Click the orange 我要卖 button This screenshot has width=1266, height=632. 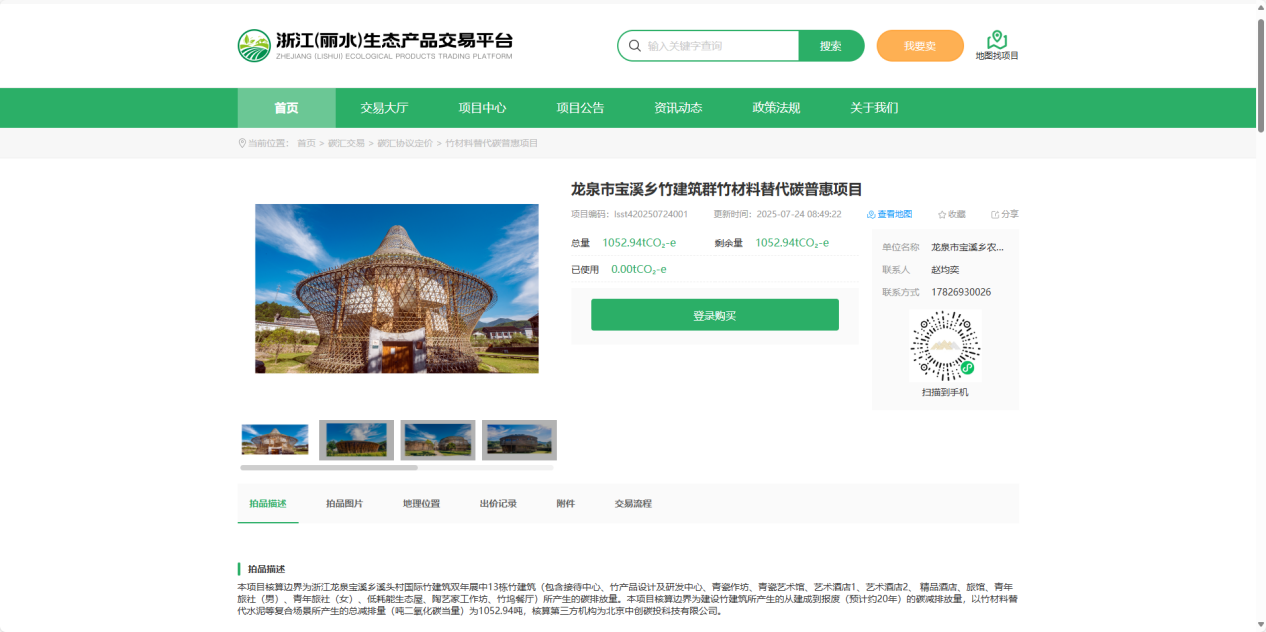pyautogui.click(x=920, y=46)
